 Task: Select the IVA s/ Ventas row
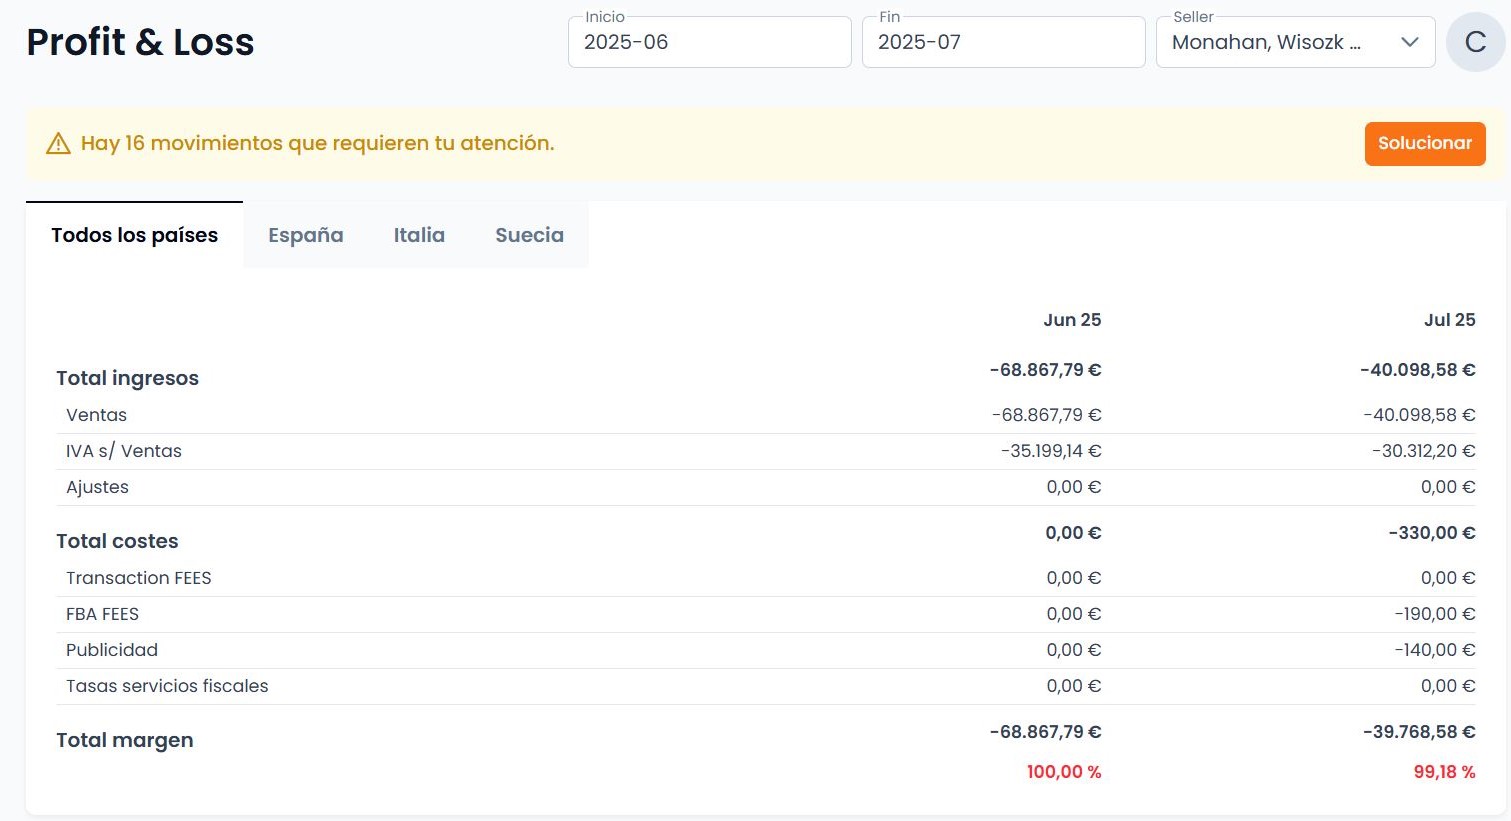tap(766, 451)
